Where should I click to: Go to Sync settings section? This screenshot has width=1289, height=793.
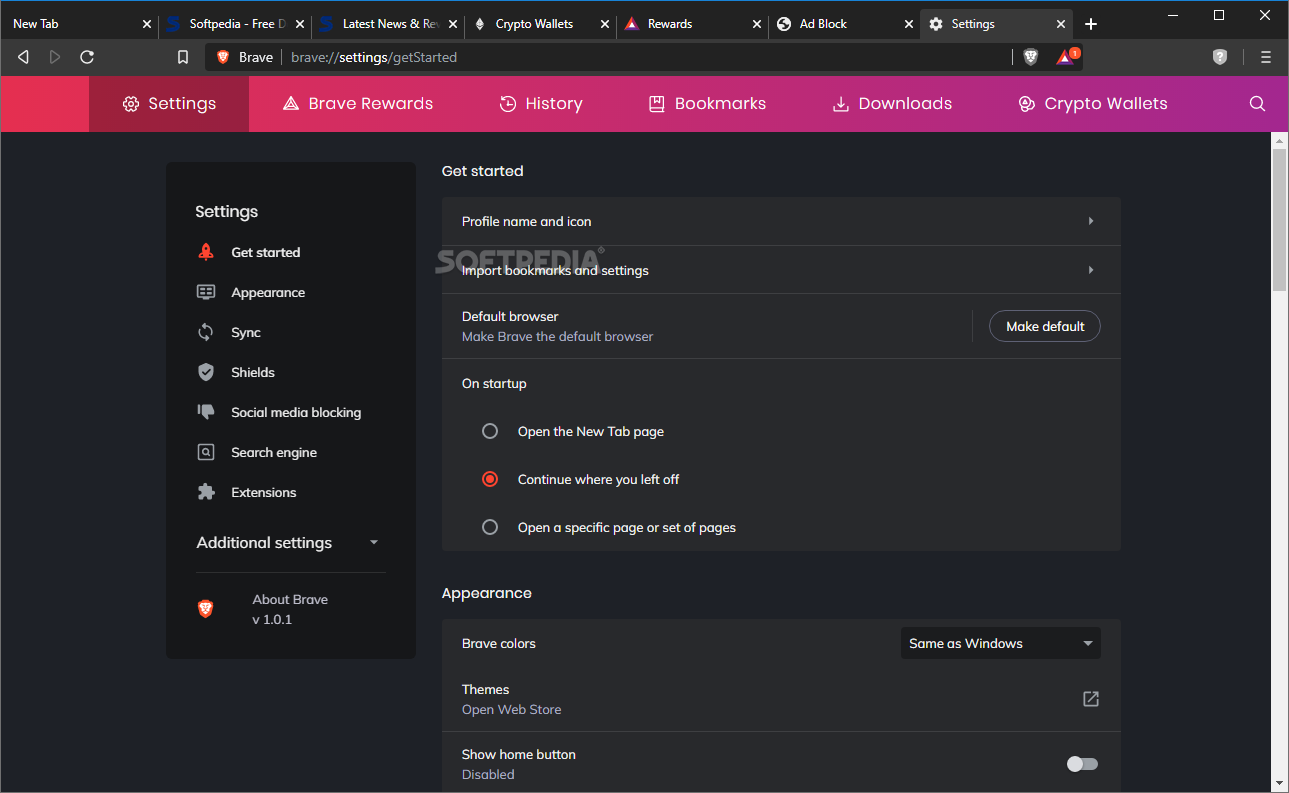click(x=246, y=332)
